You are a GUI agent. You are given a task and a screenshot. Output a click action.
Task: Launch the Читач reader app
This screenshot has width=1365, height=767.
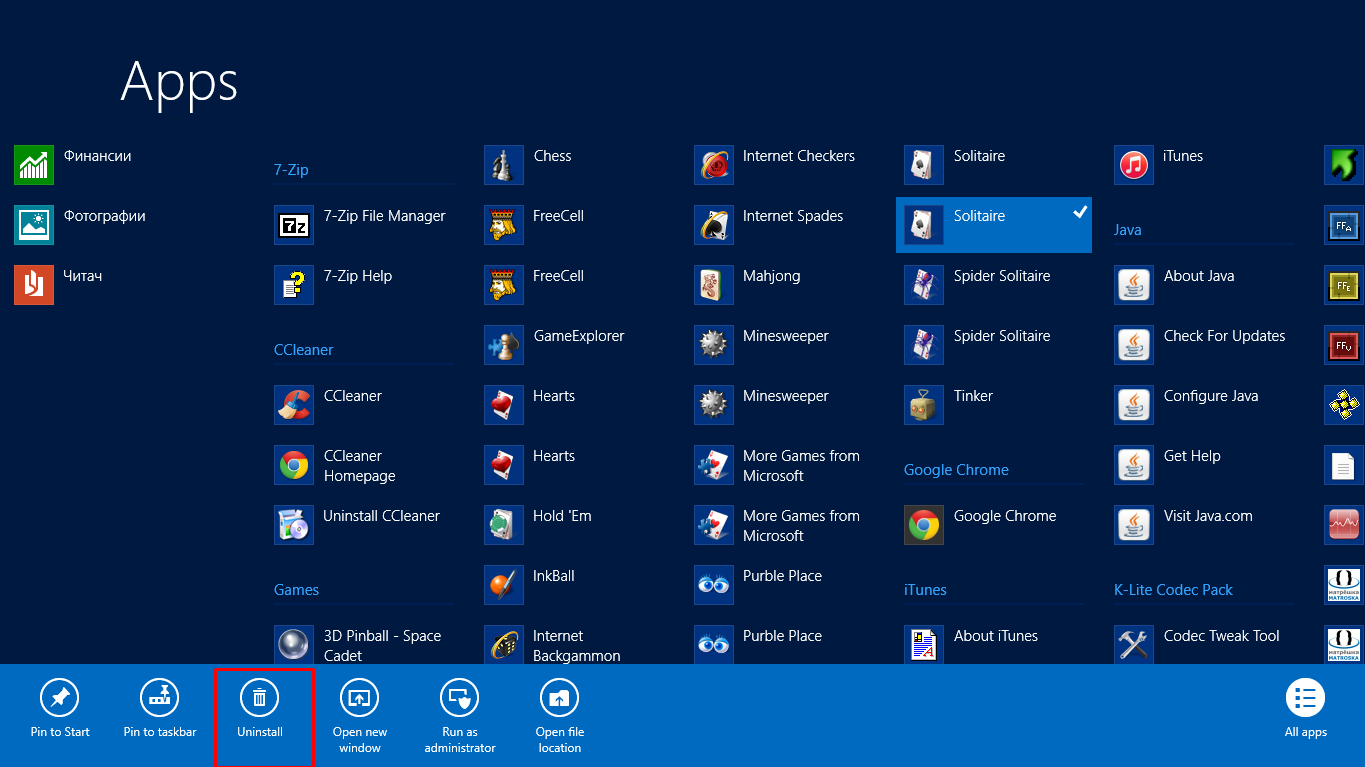click(x=58, y=285)
